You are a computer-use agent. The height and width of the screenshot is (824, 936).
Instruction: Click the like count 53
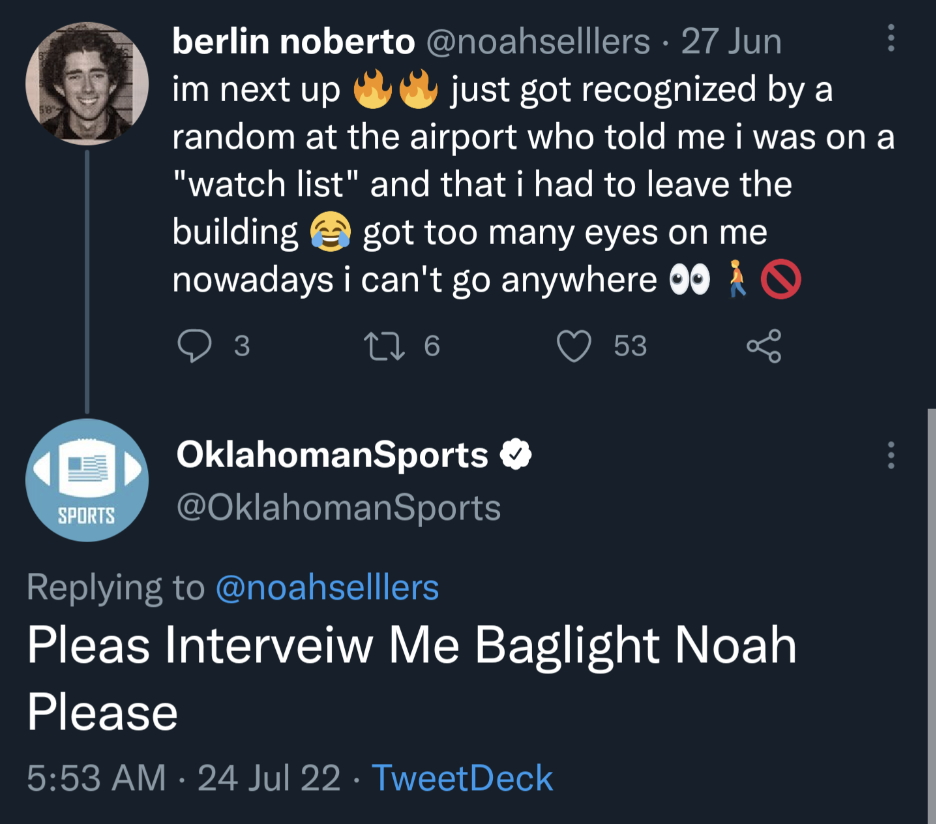coord(630,346)
